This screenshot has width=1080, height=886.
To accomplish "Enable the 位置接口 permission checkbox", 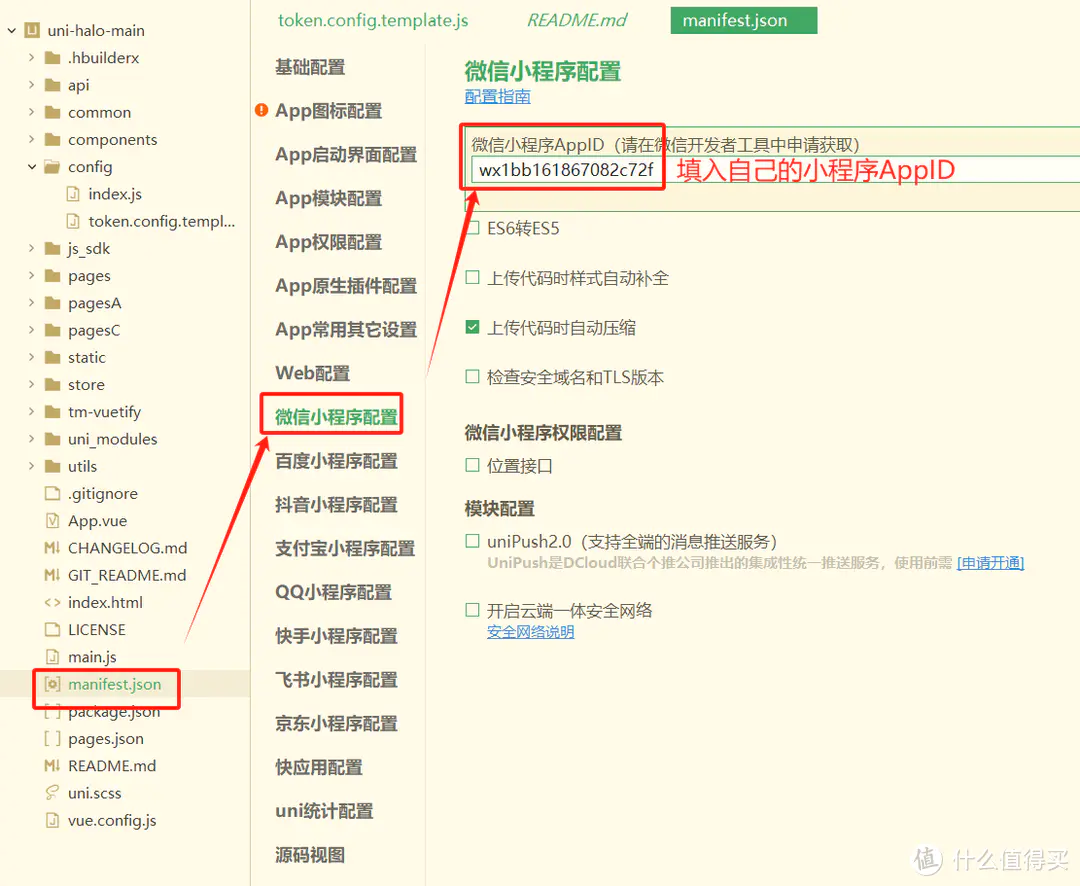I will (473, 465).
